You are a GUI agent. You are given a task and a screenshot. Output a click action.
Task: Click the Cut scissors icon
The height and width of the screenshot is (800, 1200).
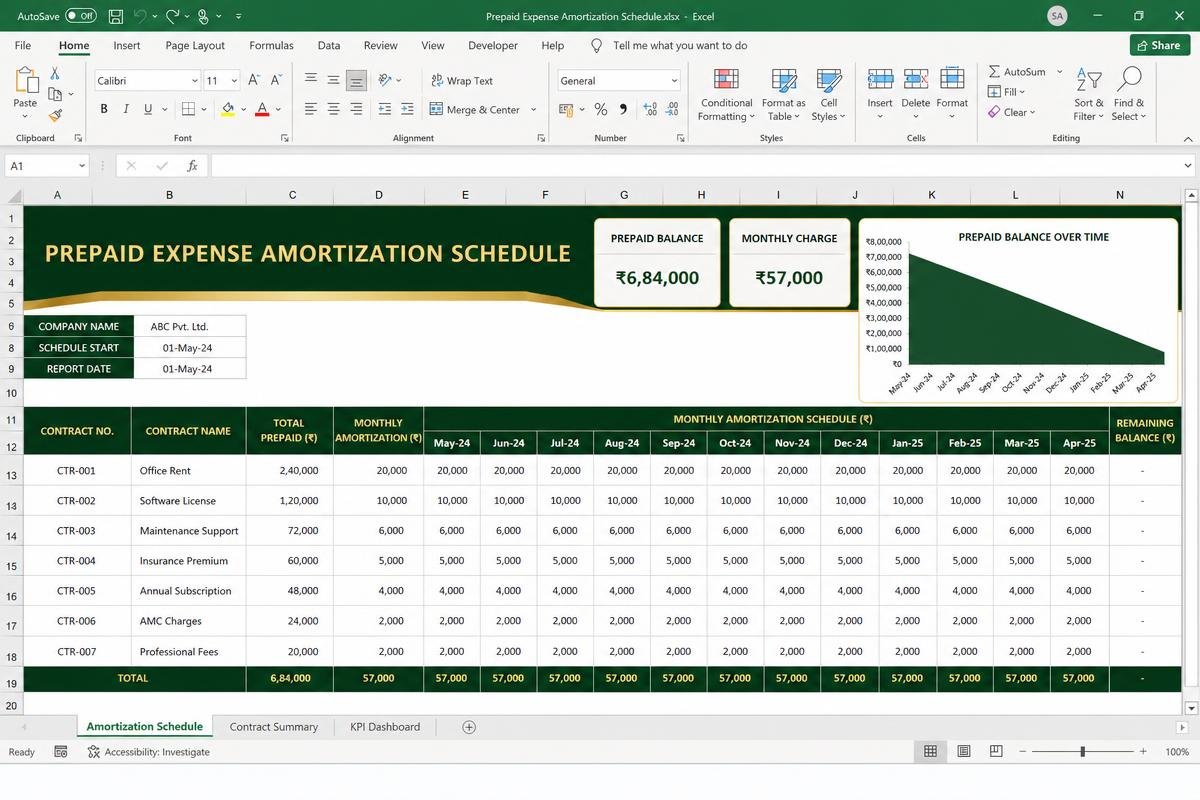click(55, 74)
